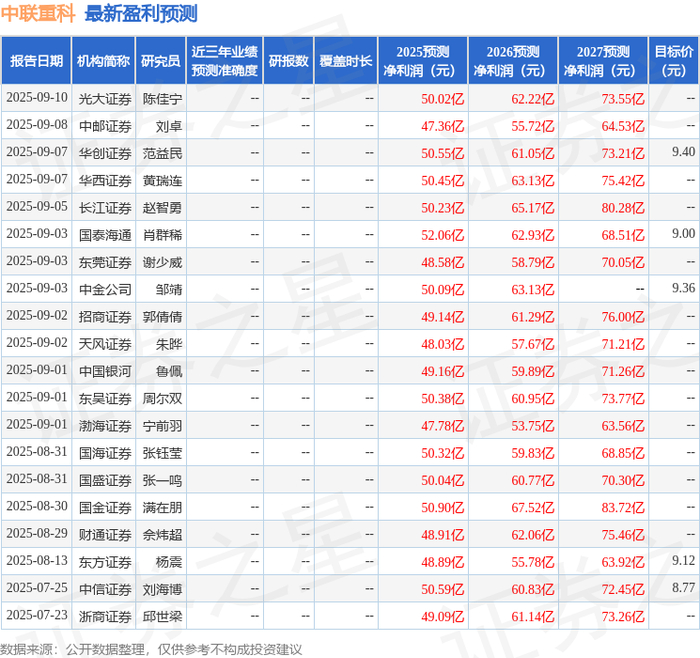Click 70.30亿 forecast value

click(x=623, y=480)
